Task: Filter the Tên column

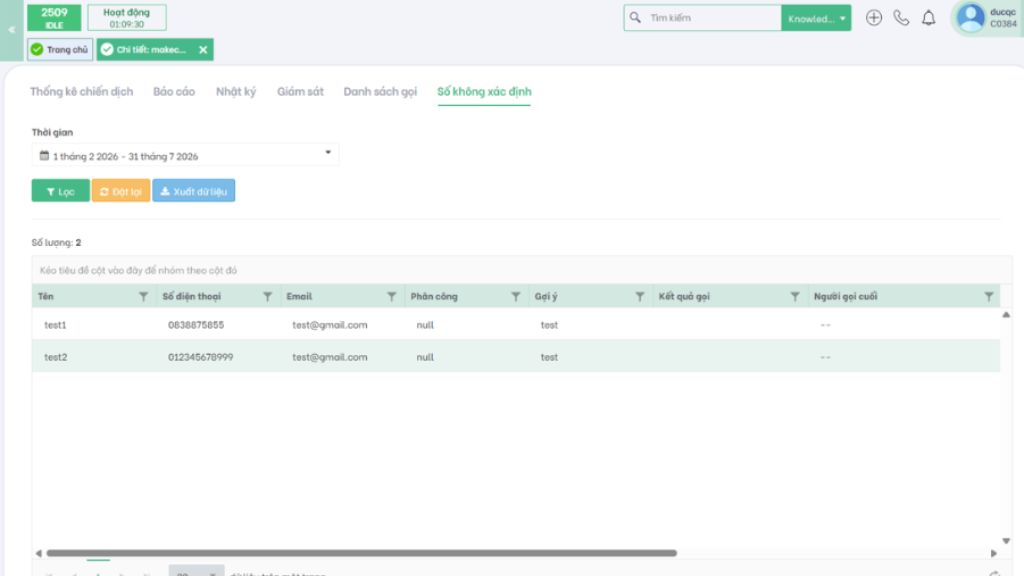Action: pyautogui.click(x=143, y=296)
